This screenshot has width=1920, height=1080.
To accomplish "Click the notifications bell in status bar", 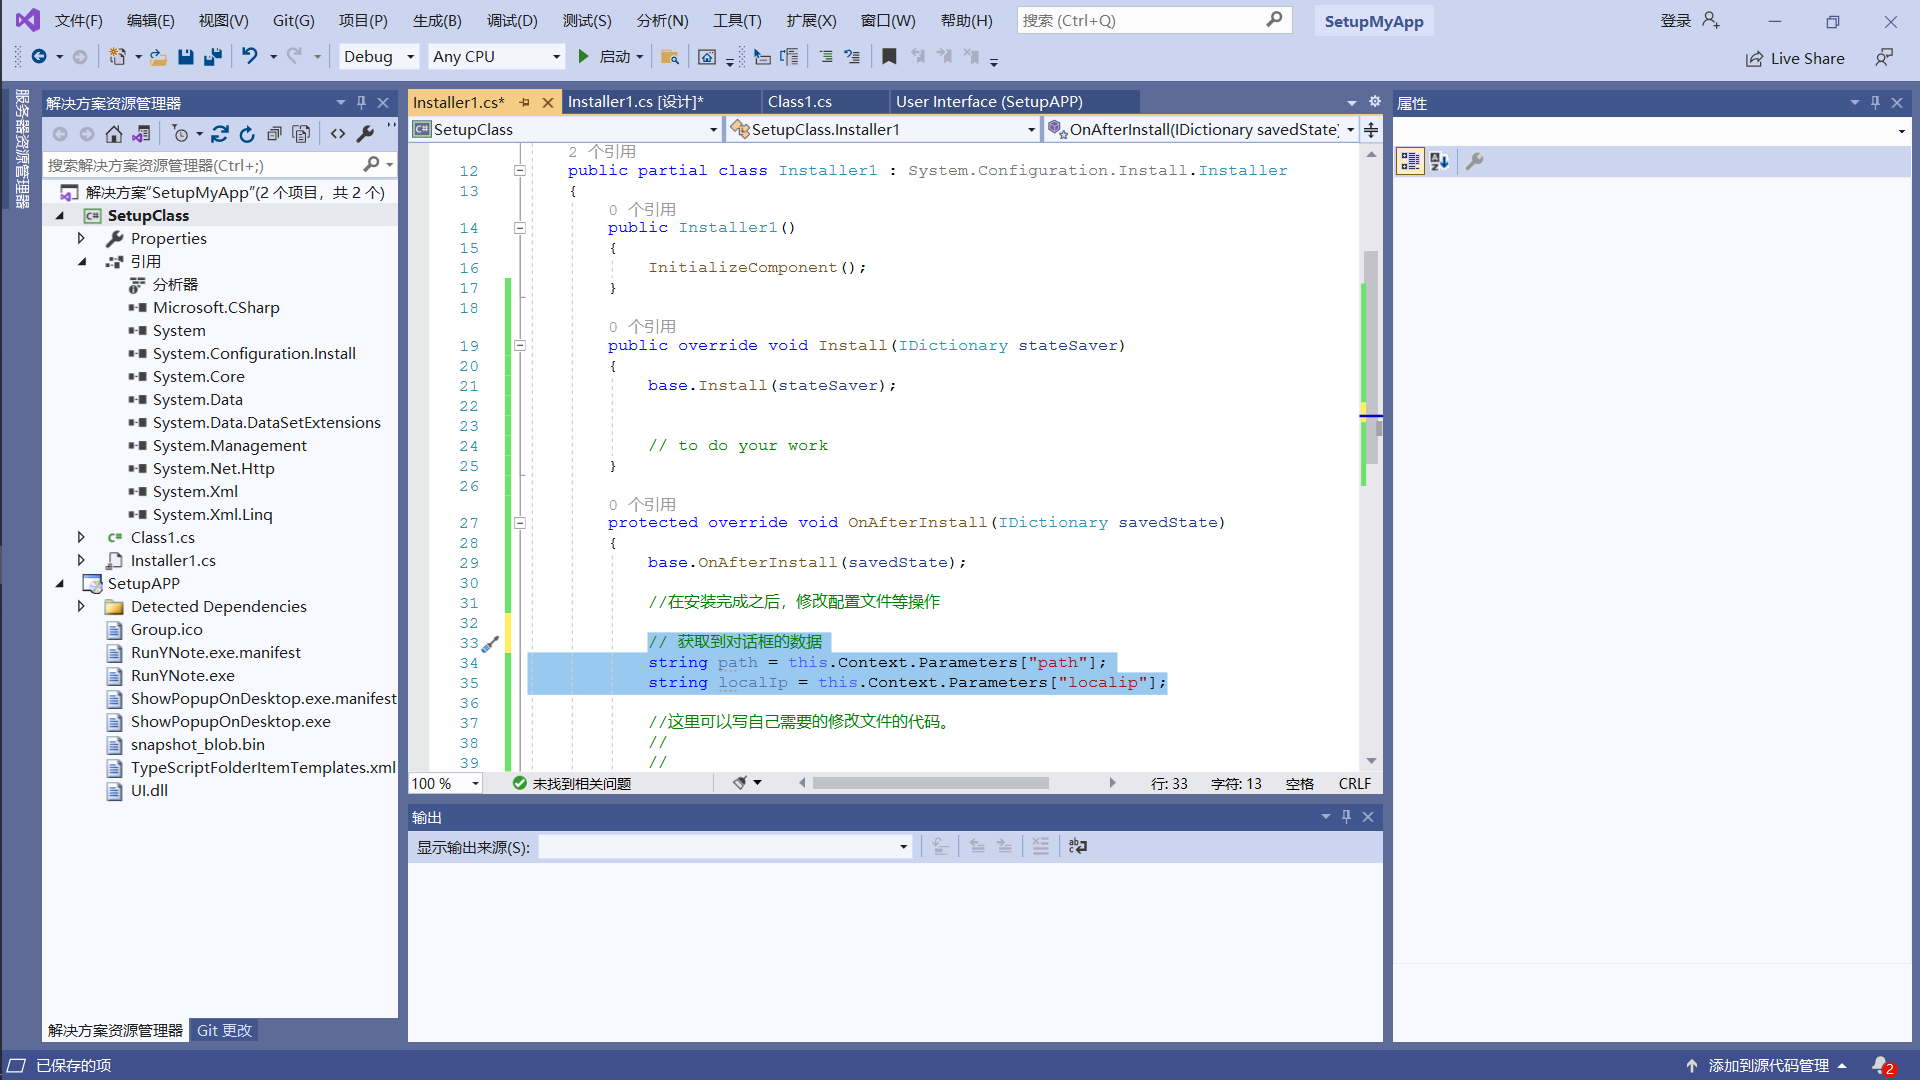I will point(1881,1066).
